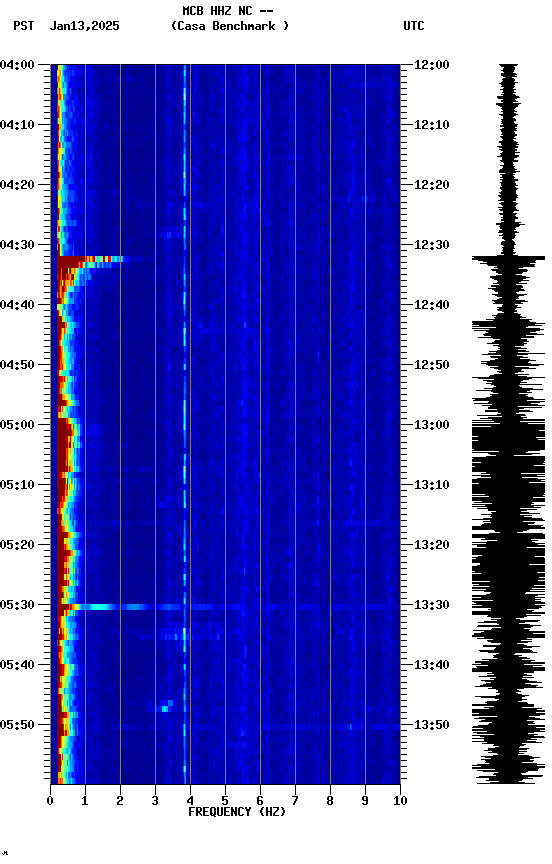Select the 05:20 PST time tick
The height and width of the screenshot is (864, 552).
(17, 545)
